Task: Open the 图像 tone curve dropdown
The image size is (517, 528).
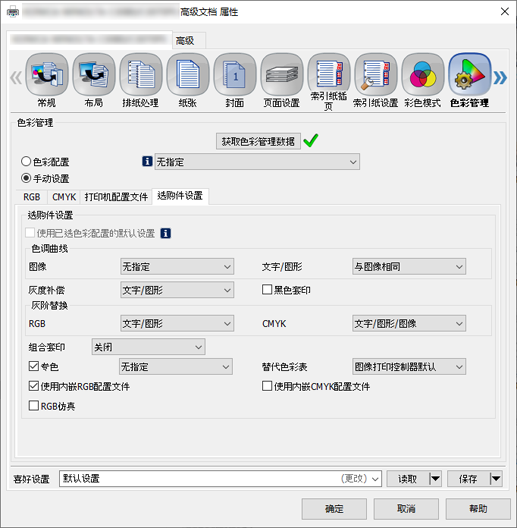Action: (x=177, y=267)
